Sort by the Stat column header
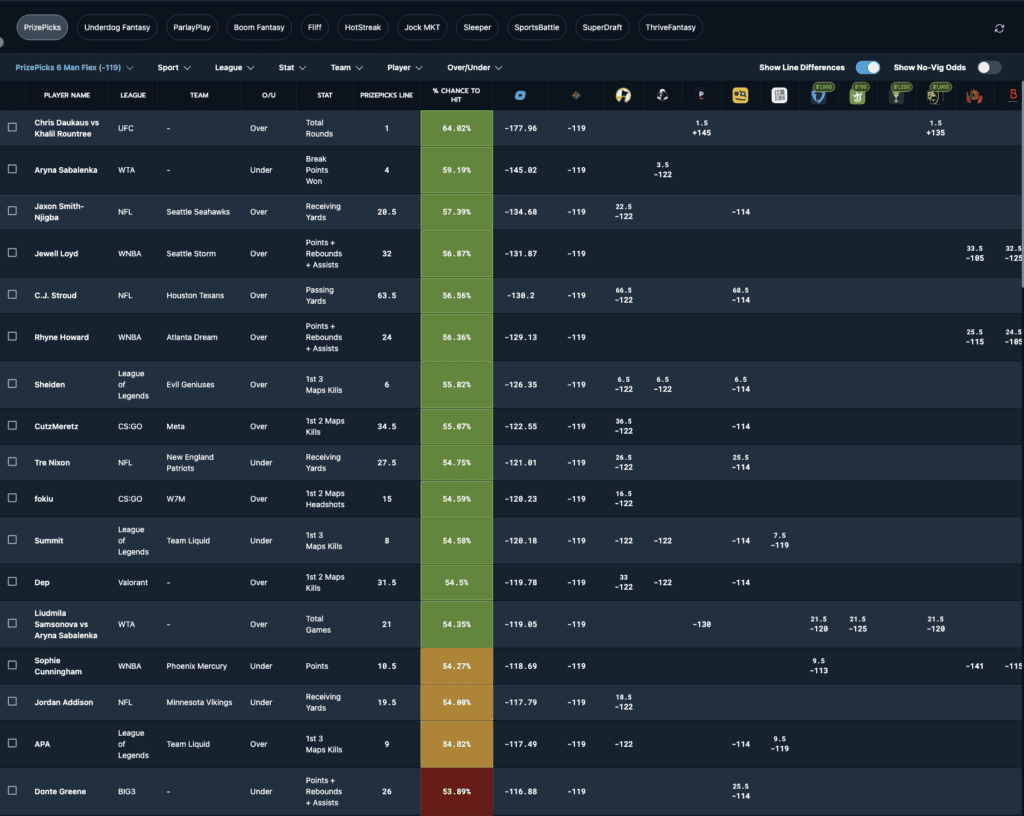Viewport: 1024px width, 816px height. (325, 95)
